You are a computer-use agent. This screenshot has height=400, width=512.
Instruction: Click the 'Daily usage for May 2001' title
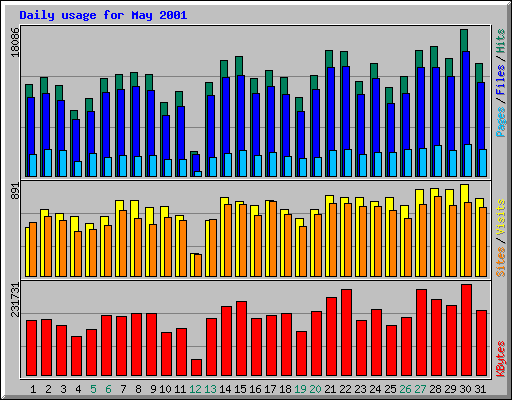pos(103,15)
